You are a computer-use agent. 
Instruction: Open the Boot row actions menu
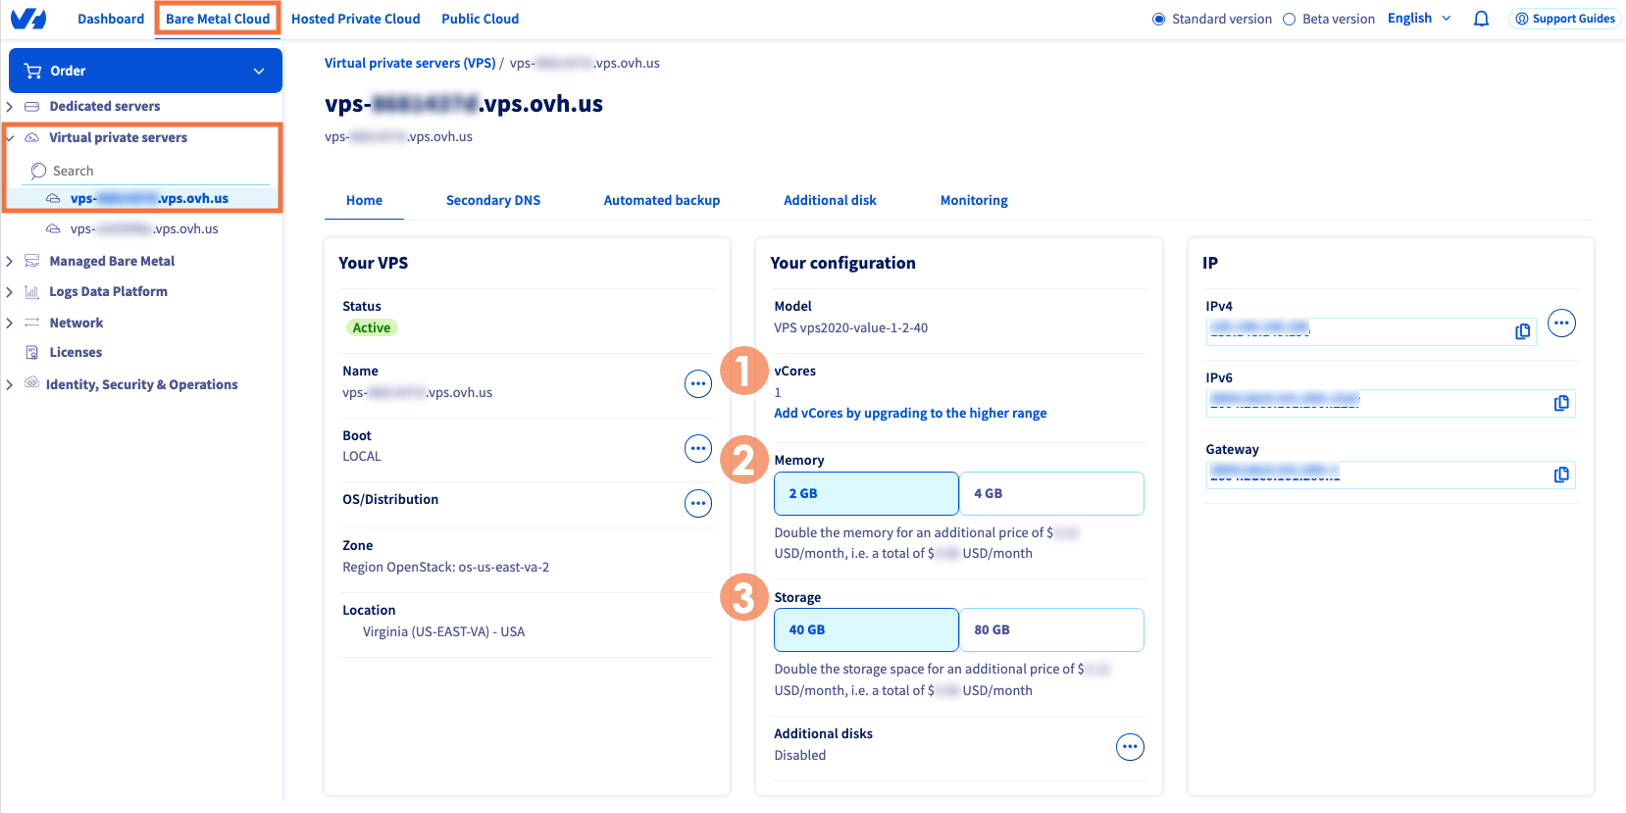[x=698, y=448]
